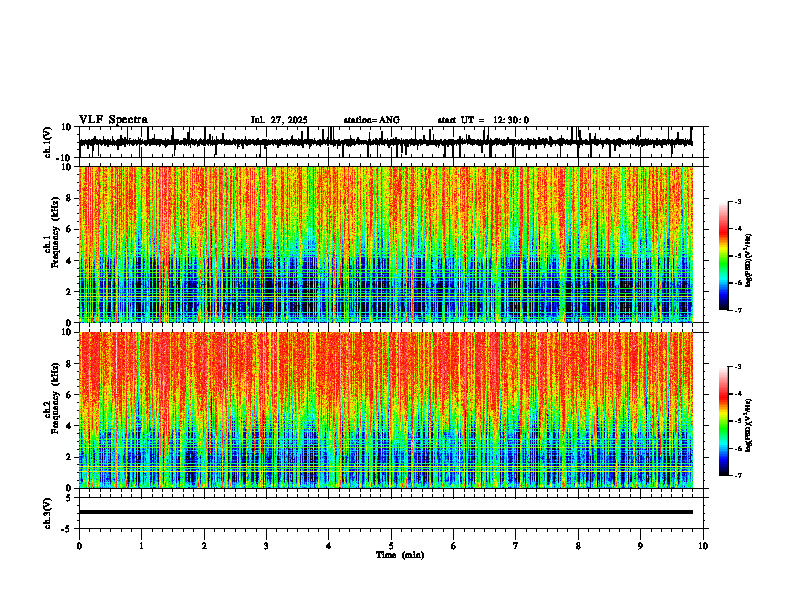Click the time axis tick label "4"
The width and height of the screenshot is (792, 612).
[x=329, y=546]
